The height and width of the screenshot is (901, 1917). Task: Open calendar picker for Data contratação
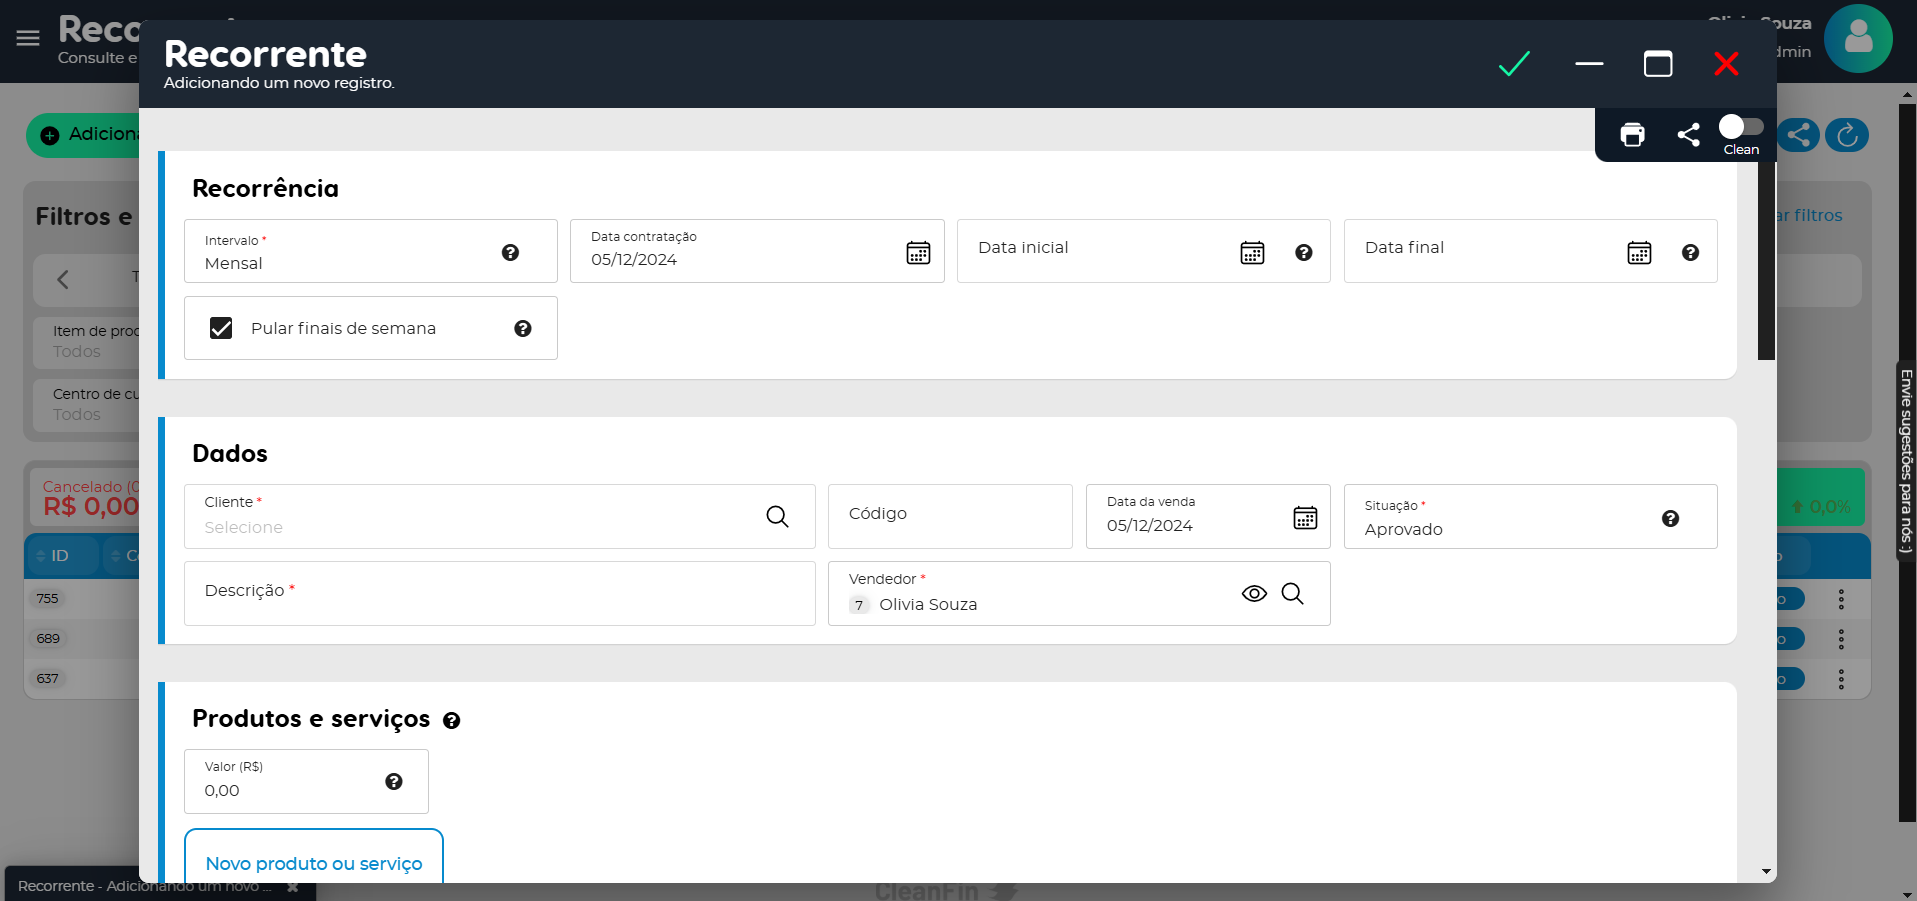(918, 253)
